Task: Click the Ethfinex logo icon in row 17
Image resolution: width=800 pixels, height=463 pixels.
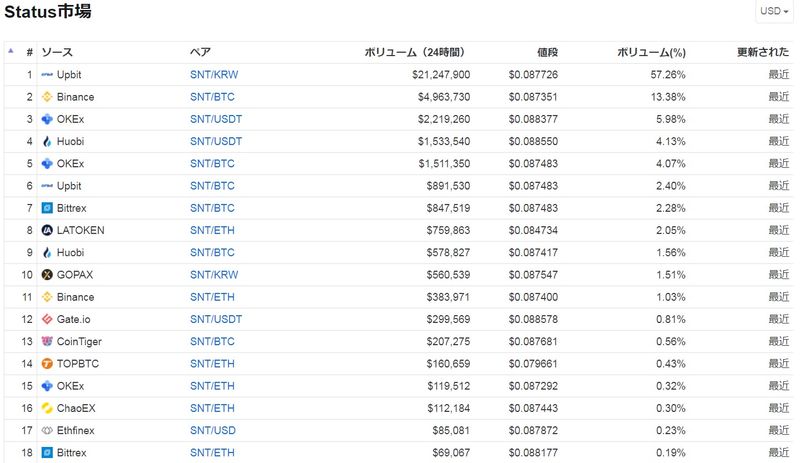Action: pyautogui.click(x=47, y=431)
